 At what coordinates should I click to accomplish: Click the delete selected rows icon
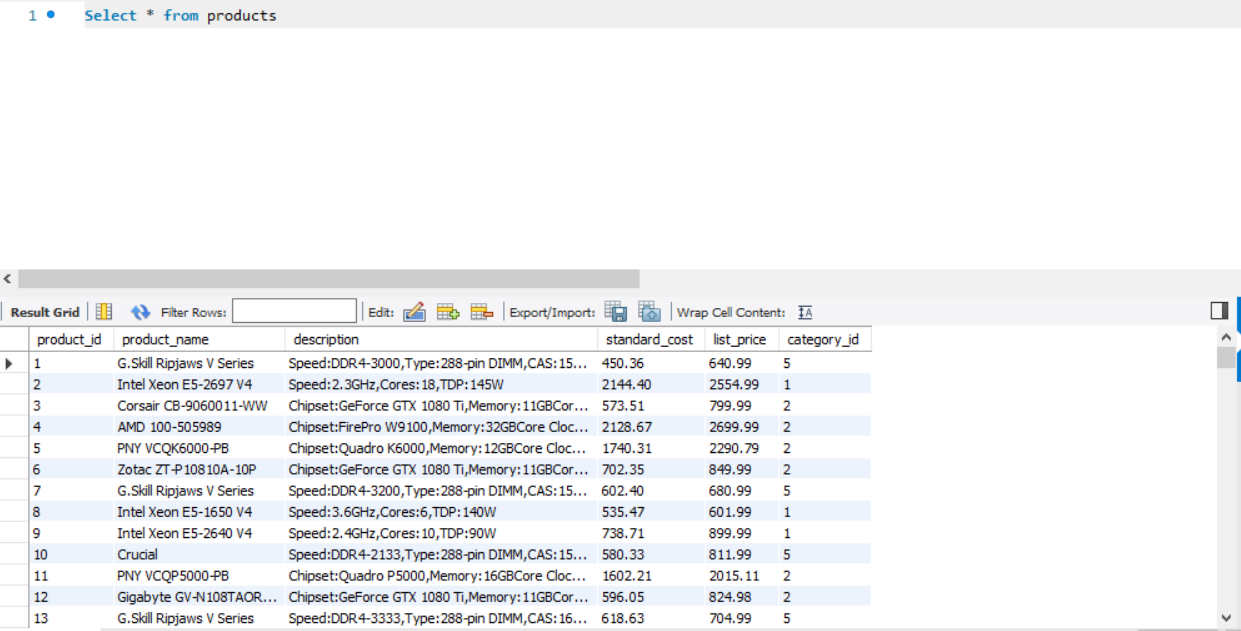[x=482, y=312]
